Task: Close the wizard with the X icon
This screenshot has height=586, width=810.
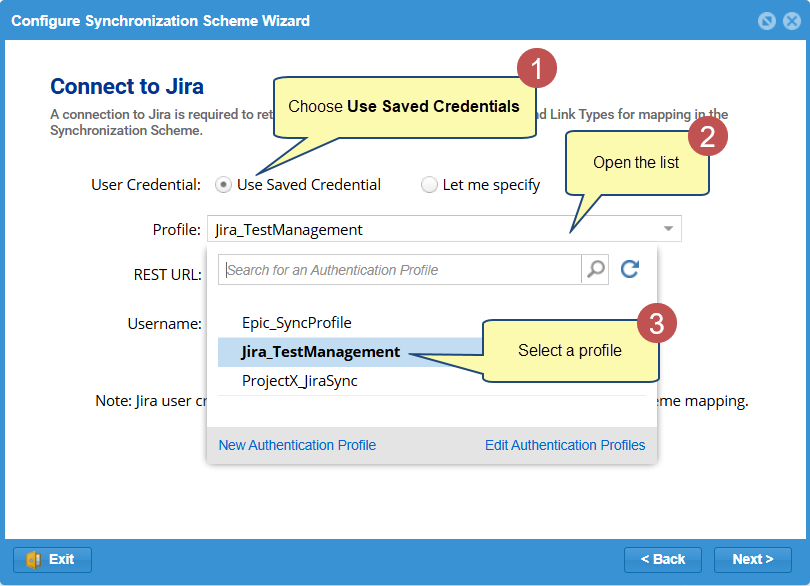Action: (791, 21)
